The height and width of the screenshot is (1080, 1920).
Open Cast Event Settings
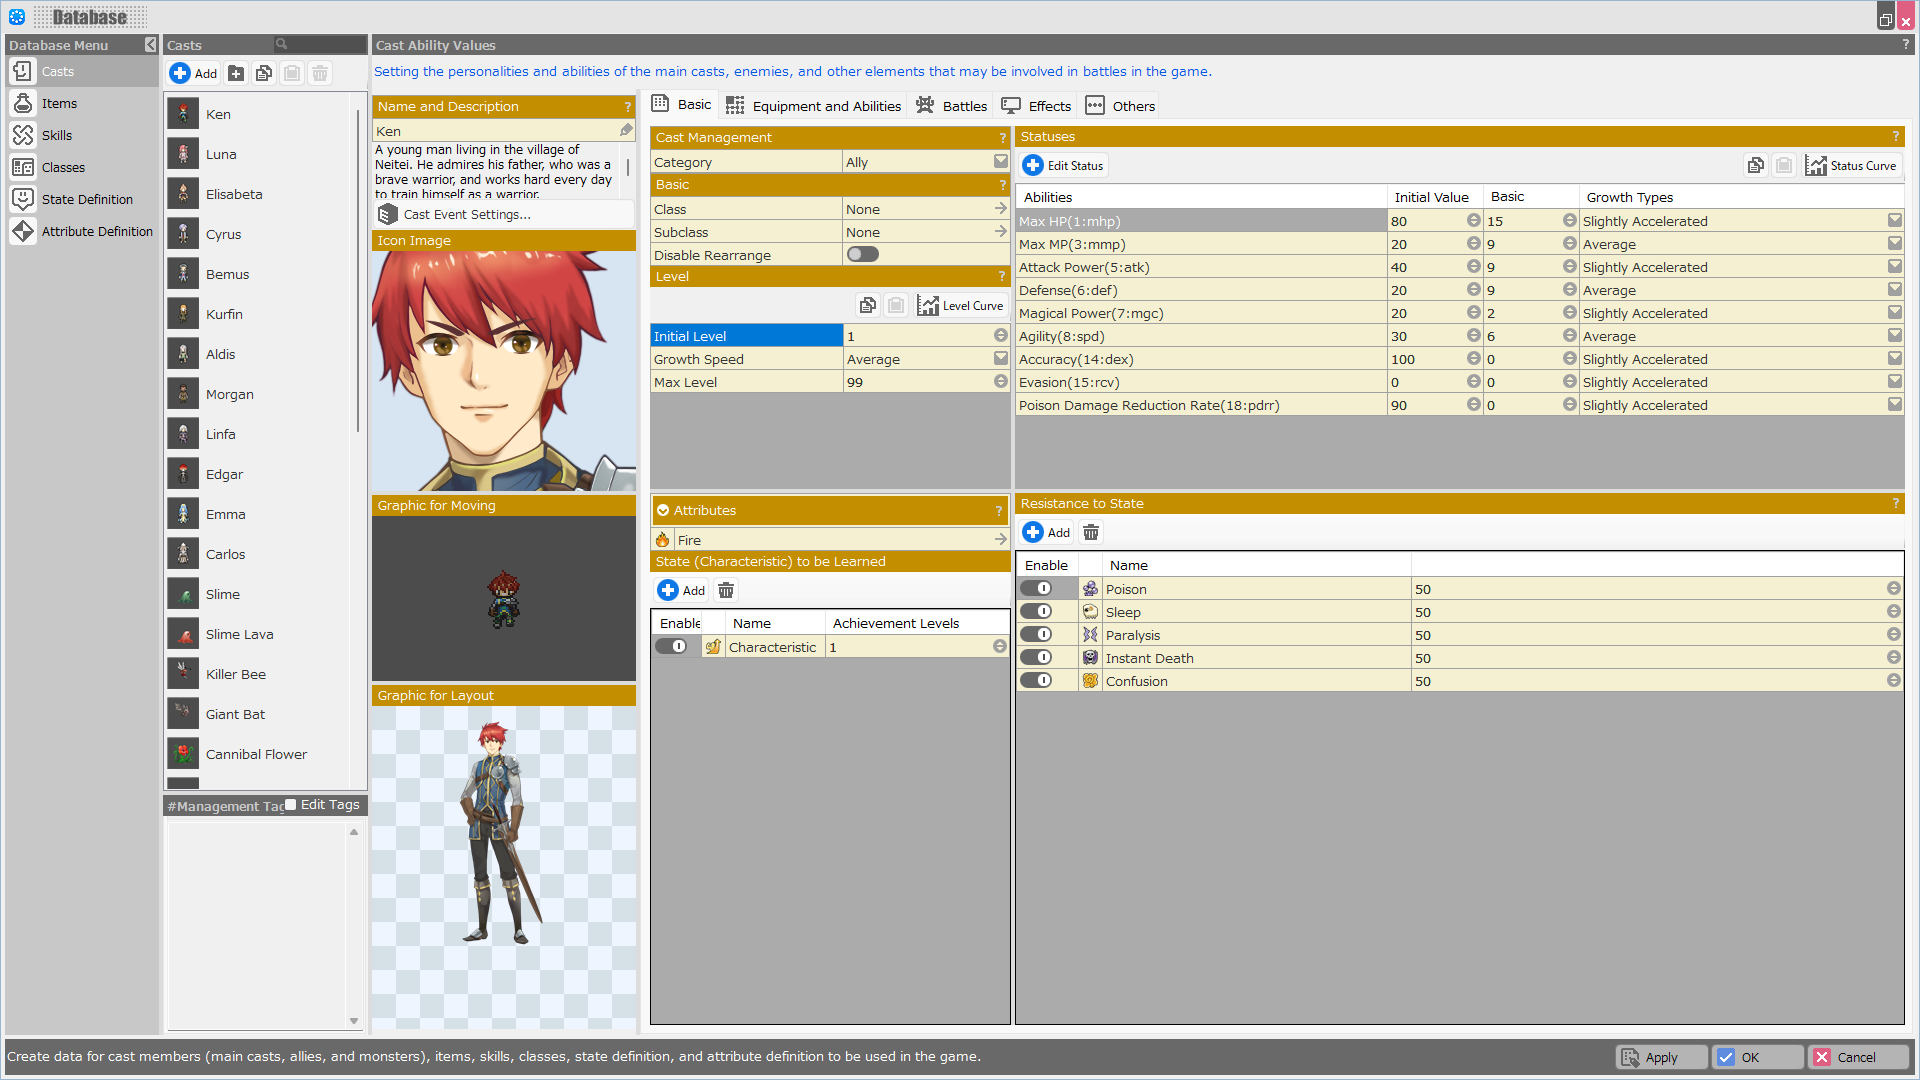[466, 214]
